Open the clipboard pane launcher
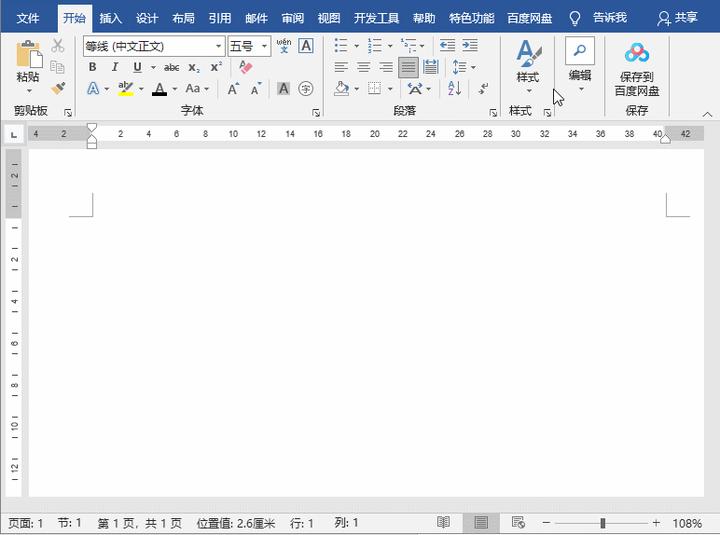The width and height of the screenshot is (720, 535). click(68, 113)
